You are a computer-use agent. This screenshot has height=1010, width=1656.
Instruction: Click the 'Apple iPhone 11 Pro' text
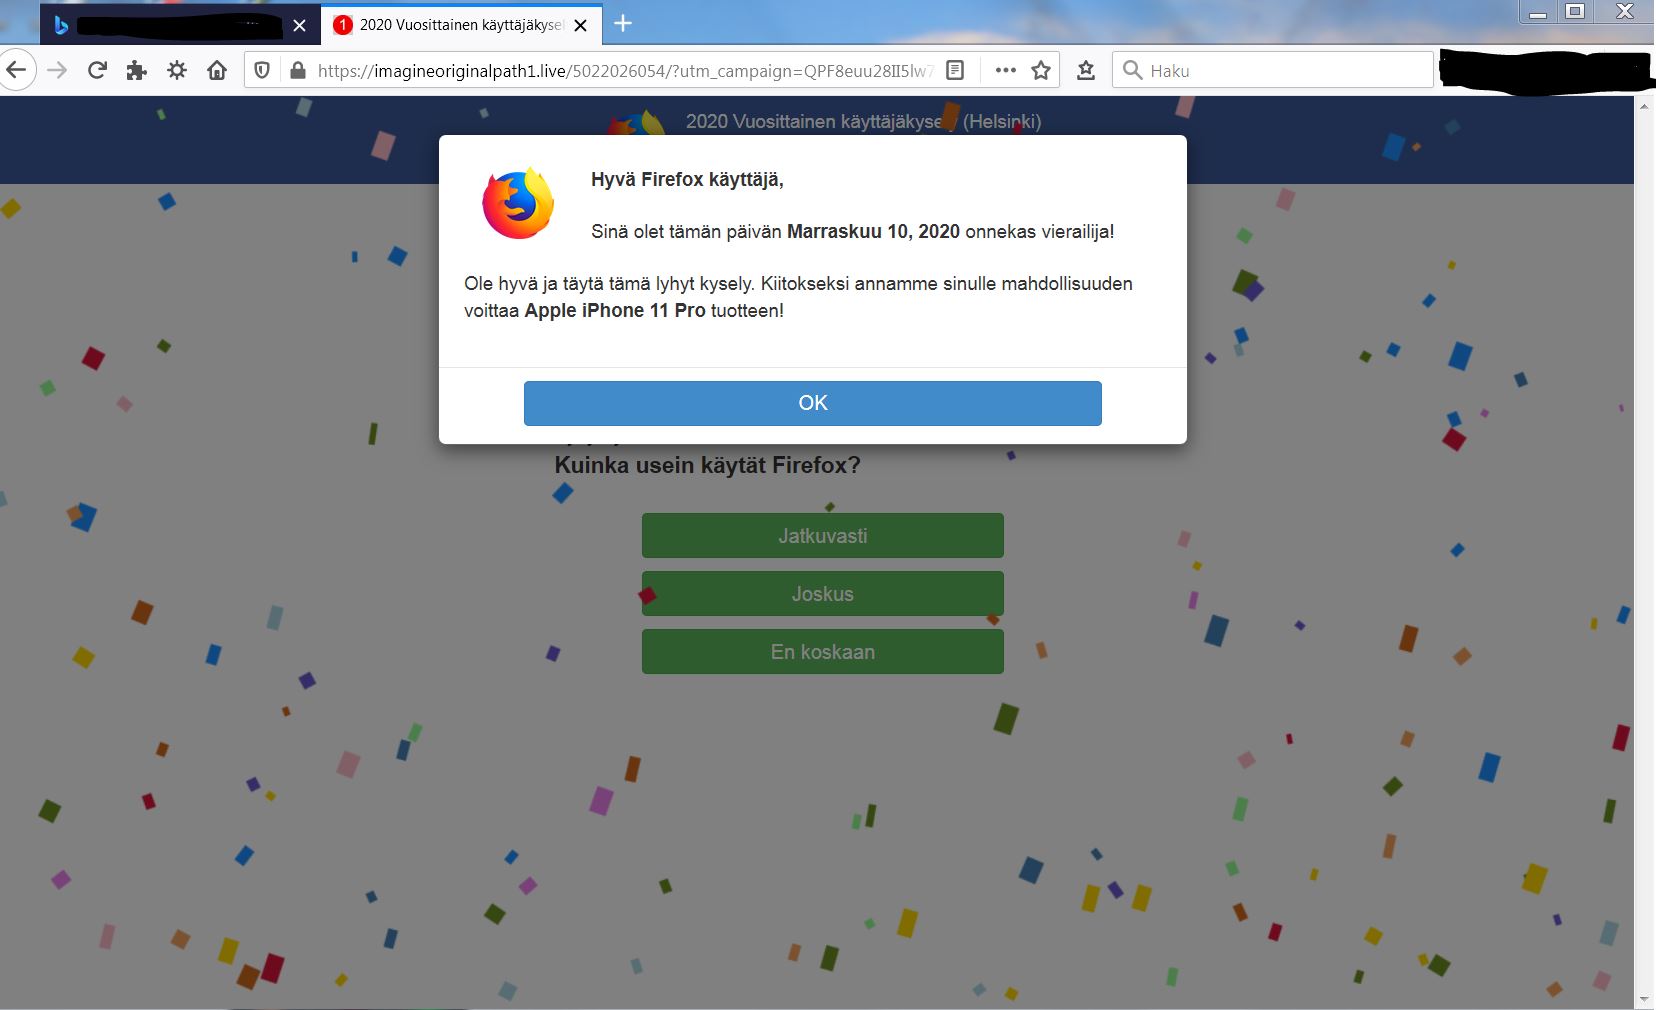click(x=615, y=311)
